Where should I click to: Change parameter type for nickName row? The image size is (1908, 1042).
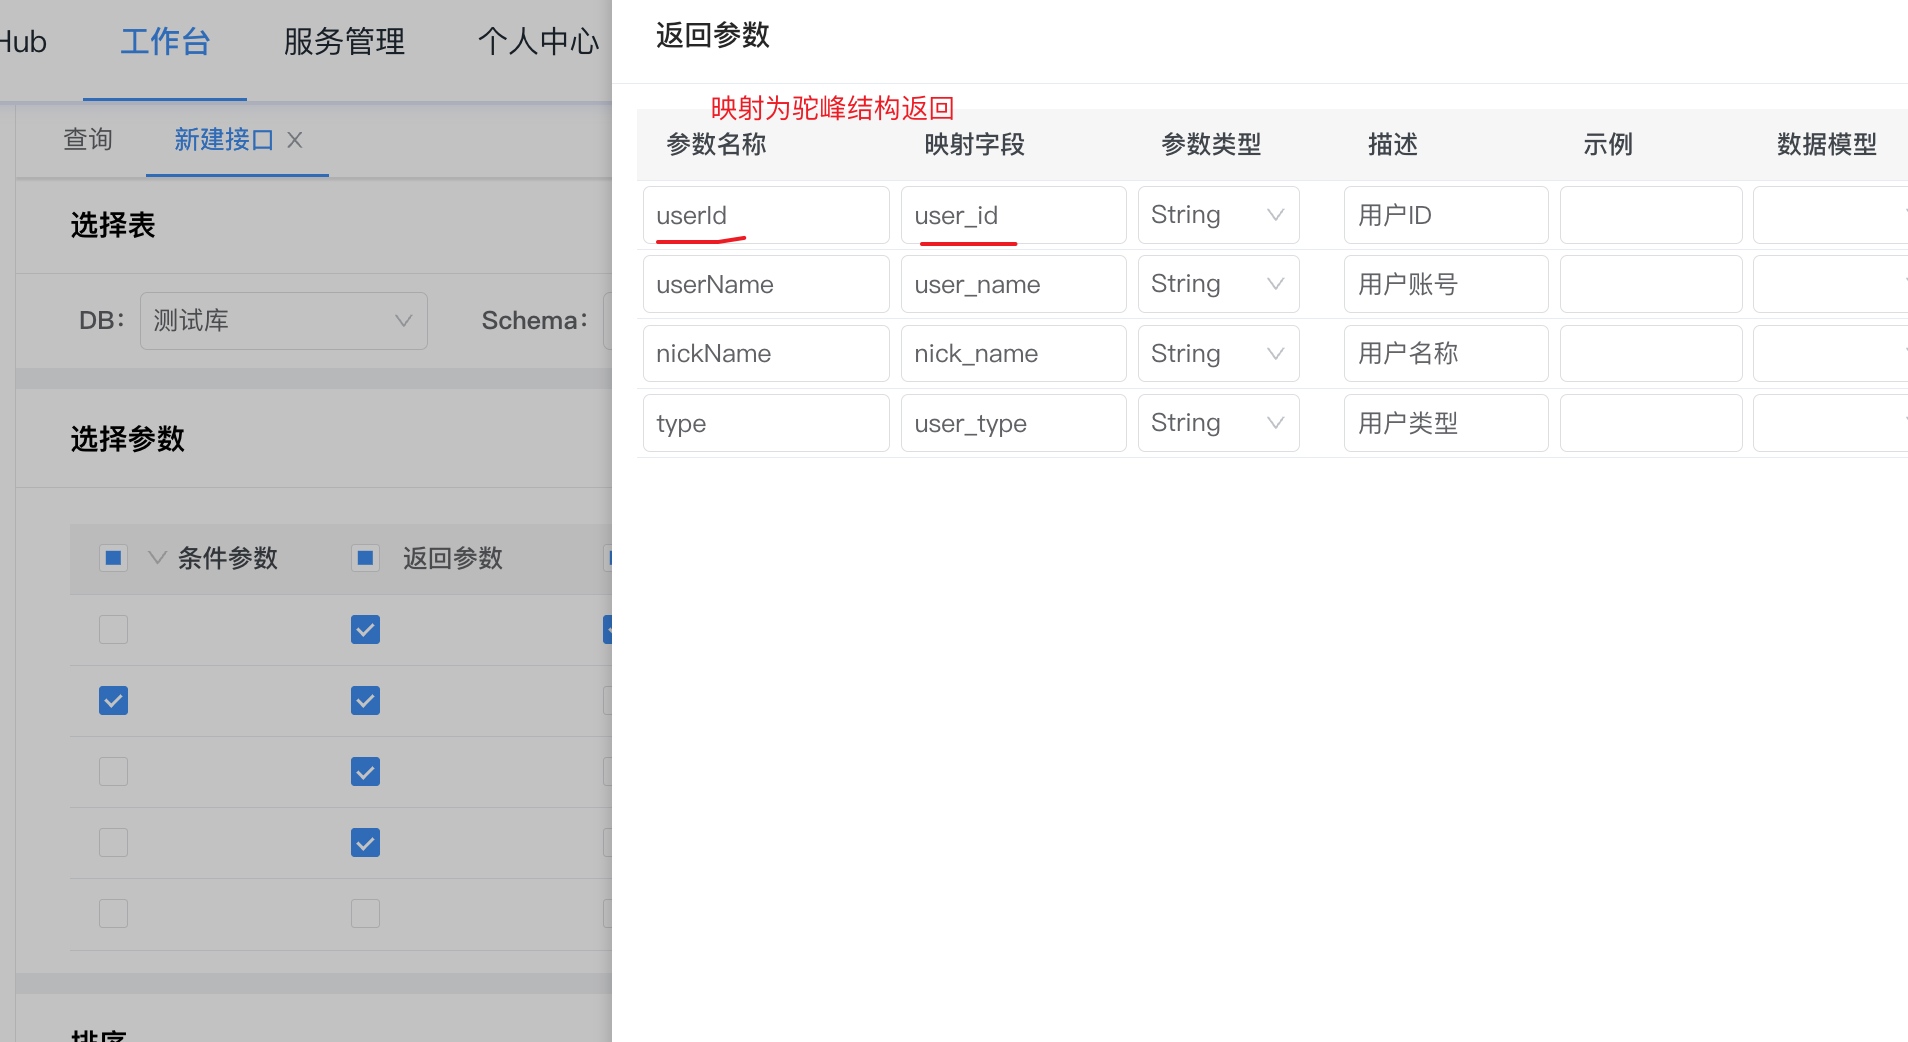click(1218, 354)
